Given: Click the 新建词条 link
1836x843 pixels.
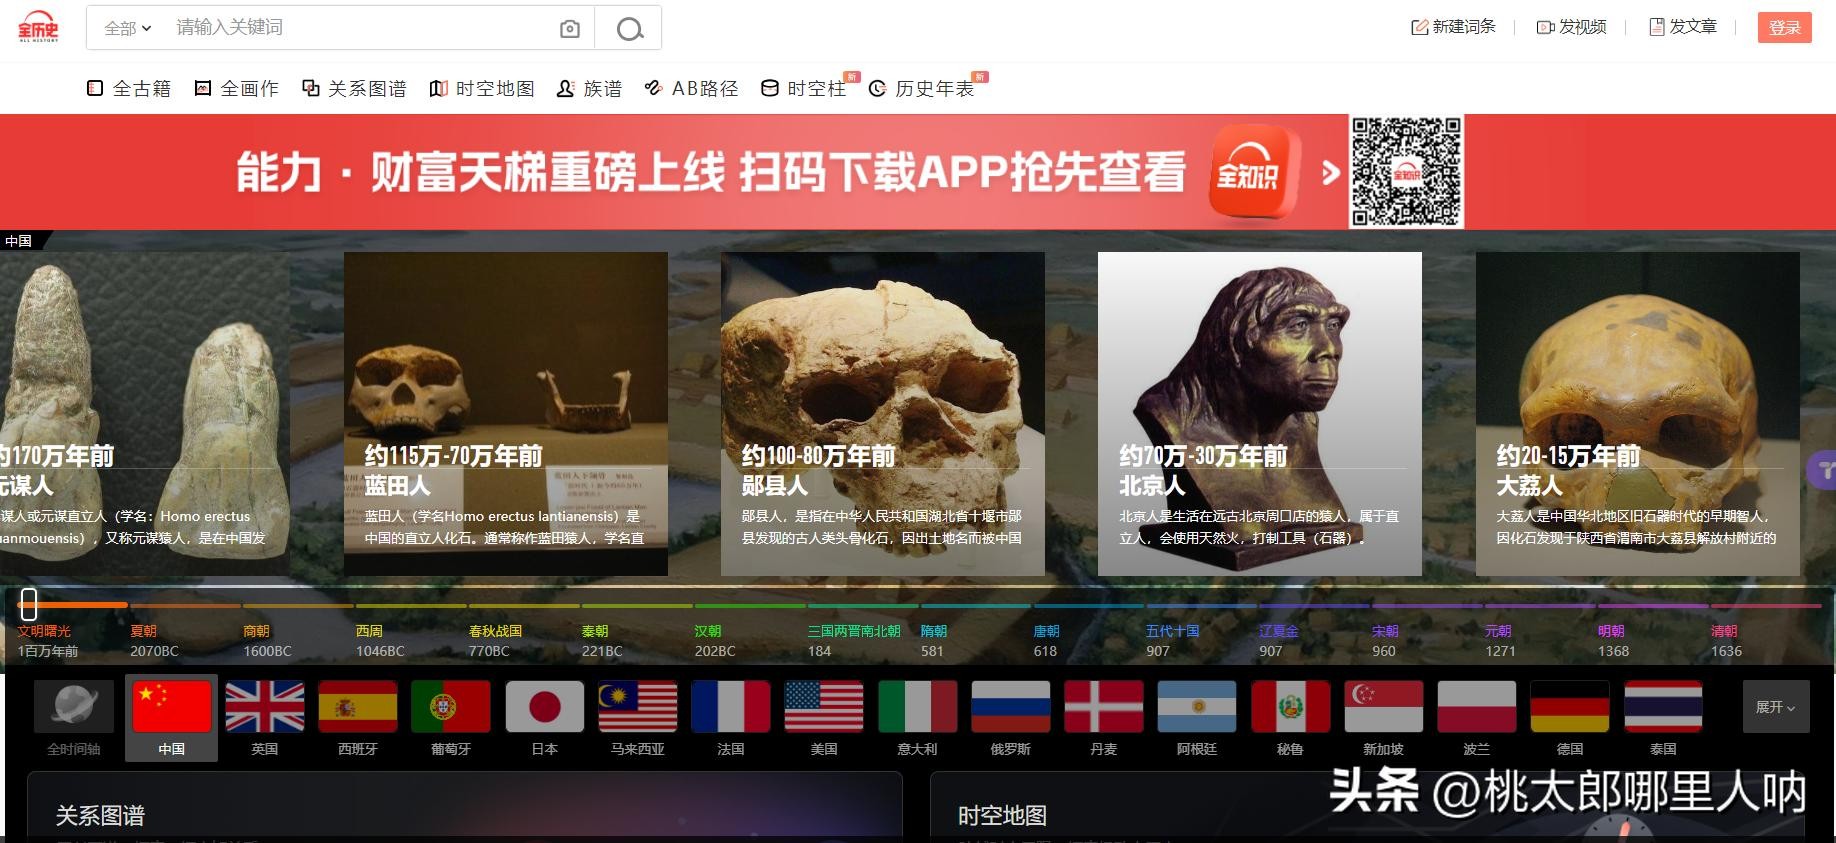Looking at the screenshot, I should pos(1453,27).
